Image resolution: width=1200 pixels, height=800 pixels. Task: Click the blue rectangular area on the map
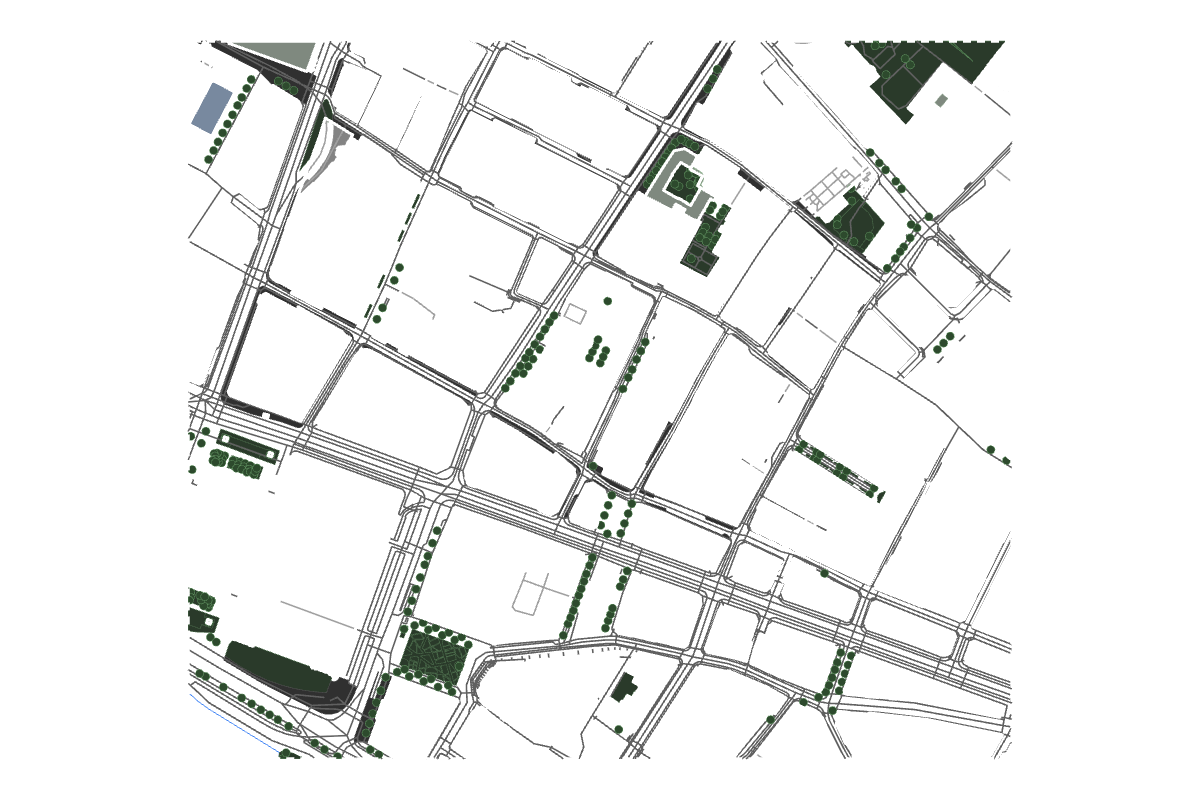tap(212, 108)
